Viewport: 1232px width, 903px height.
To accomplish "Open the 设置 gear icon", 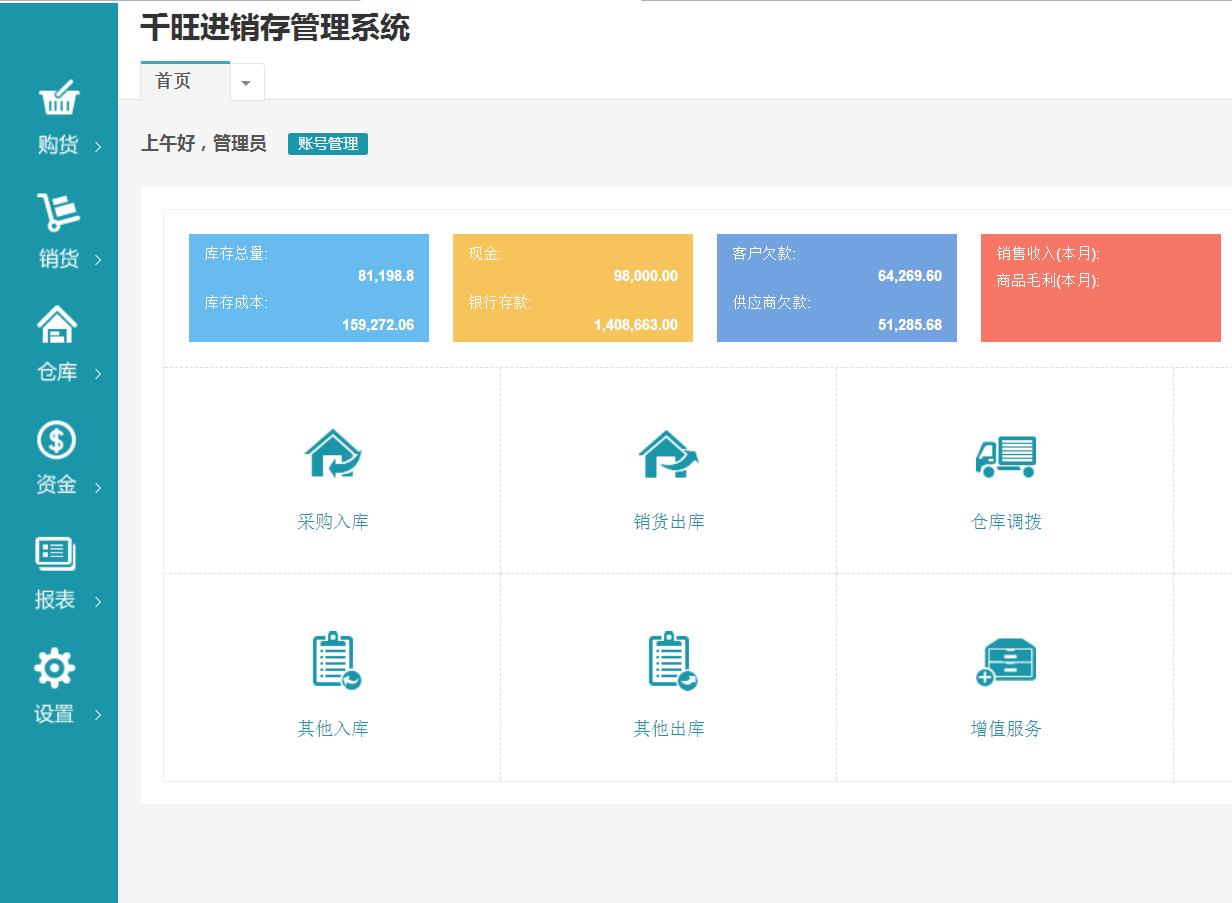I will [55, 667].
